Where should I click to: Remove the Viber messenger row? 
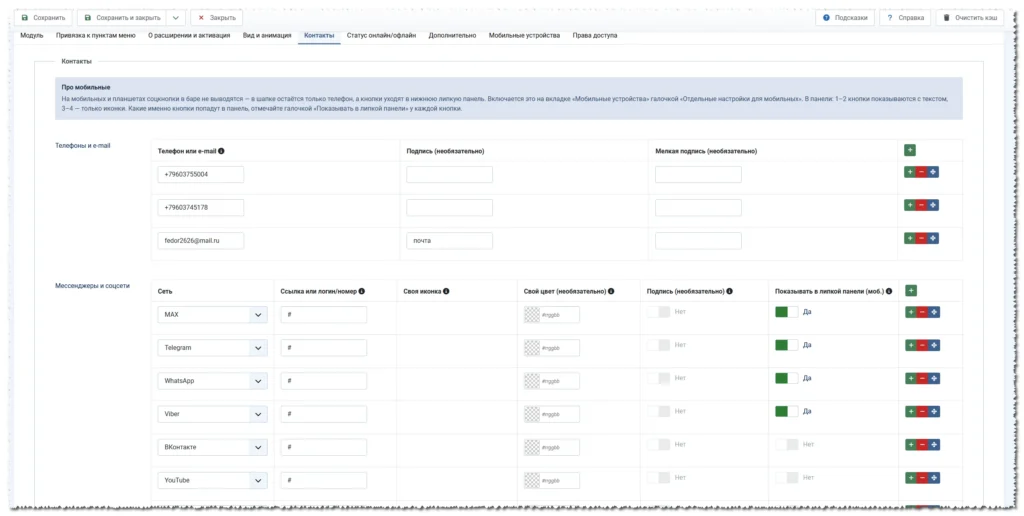(923, 411)
